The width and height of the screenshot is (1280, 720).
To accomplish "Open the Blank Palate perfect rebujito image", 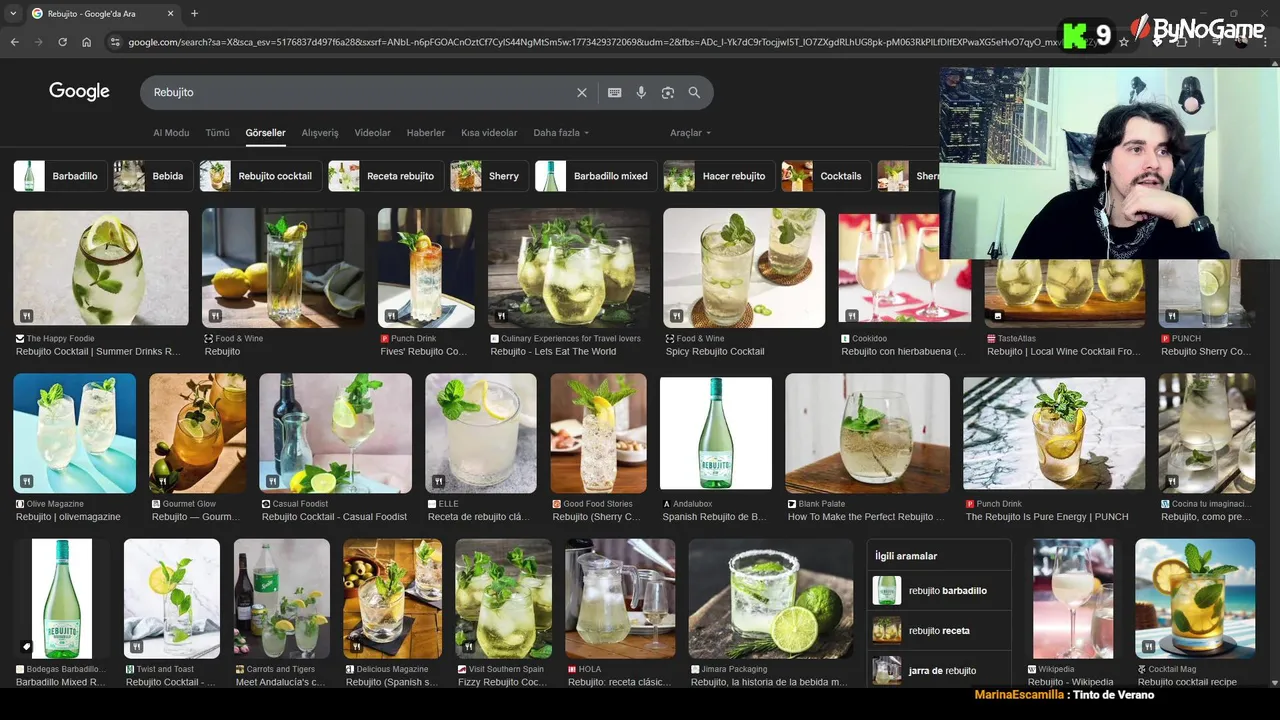I will click(867, 433).
